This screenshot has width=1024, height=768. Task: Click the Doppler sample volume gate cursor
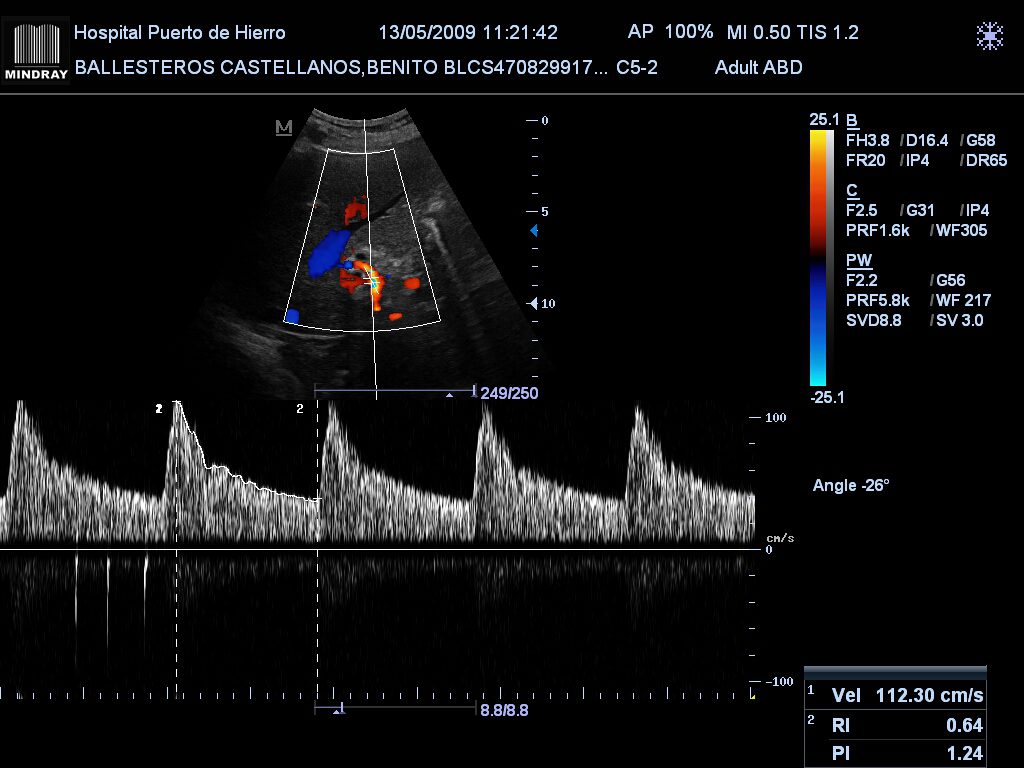click(x=371, y=282)
